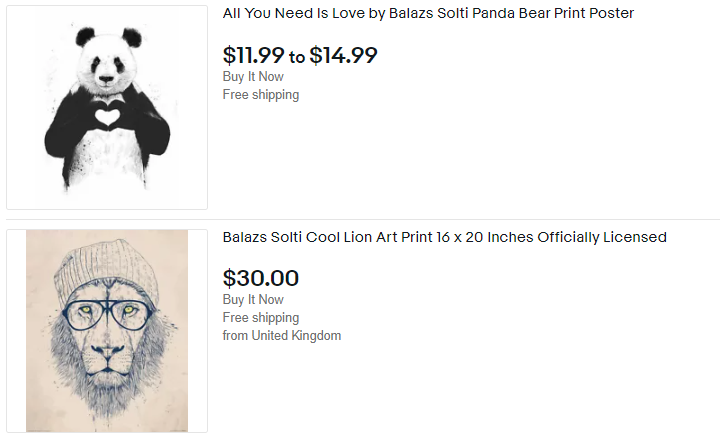
Task: Open the Cool Lion art print thumbnail
Action: pos(107,331)
